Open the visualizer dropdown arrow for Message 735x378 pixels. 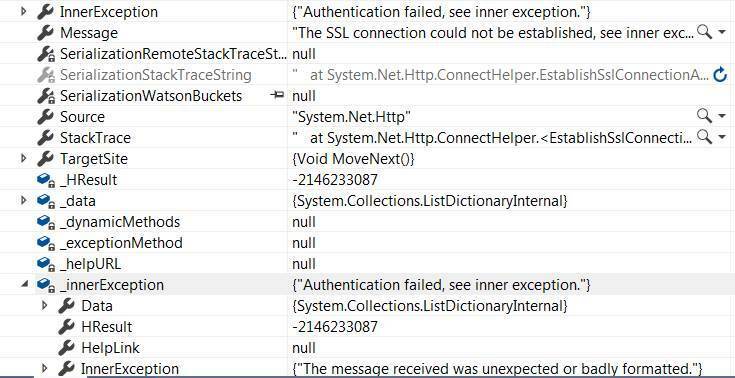722,33
